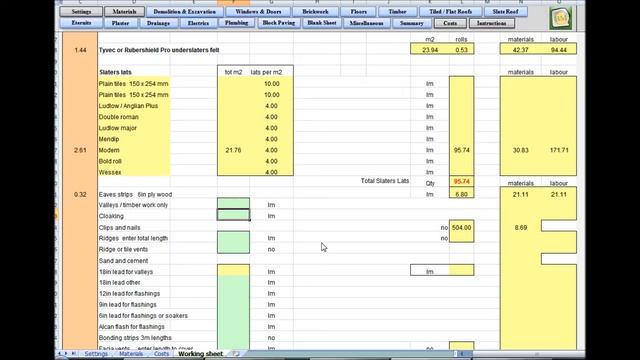Click the 'Mendip' row label

point(109,139)
